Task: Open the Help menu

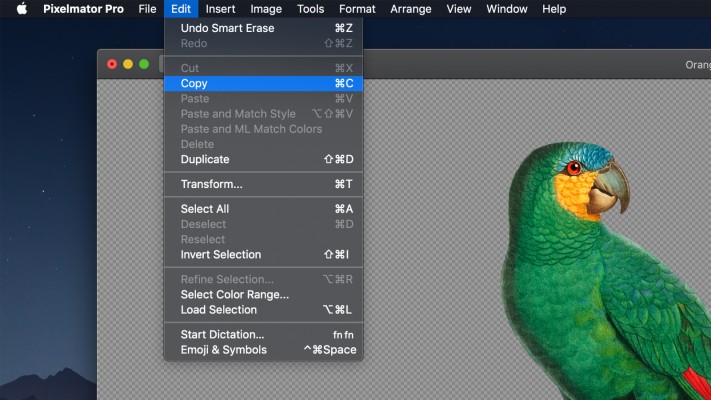Action: pyautogui.click(x=553, y=9)
